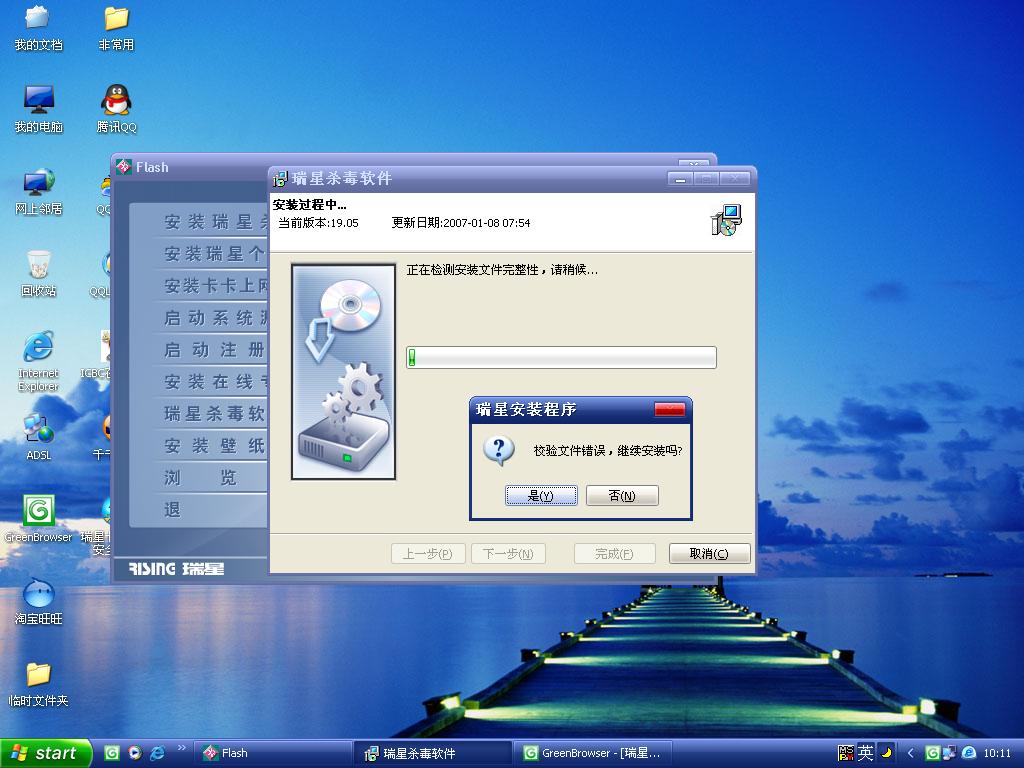Select 我的电脑 desktop icon
The image size is (1024, 768).
coord(38,108)
